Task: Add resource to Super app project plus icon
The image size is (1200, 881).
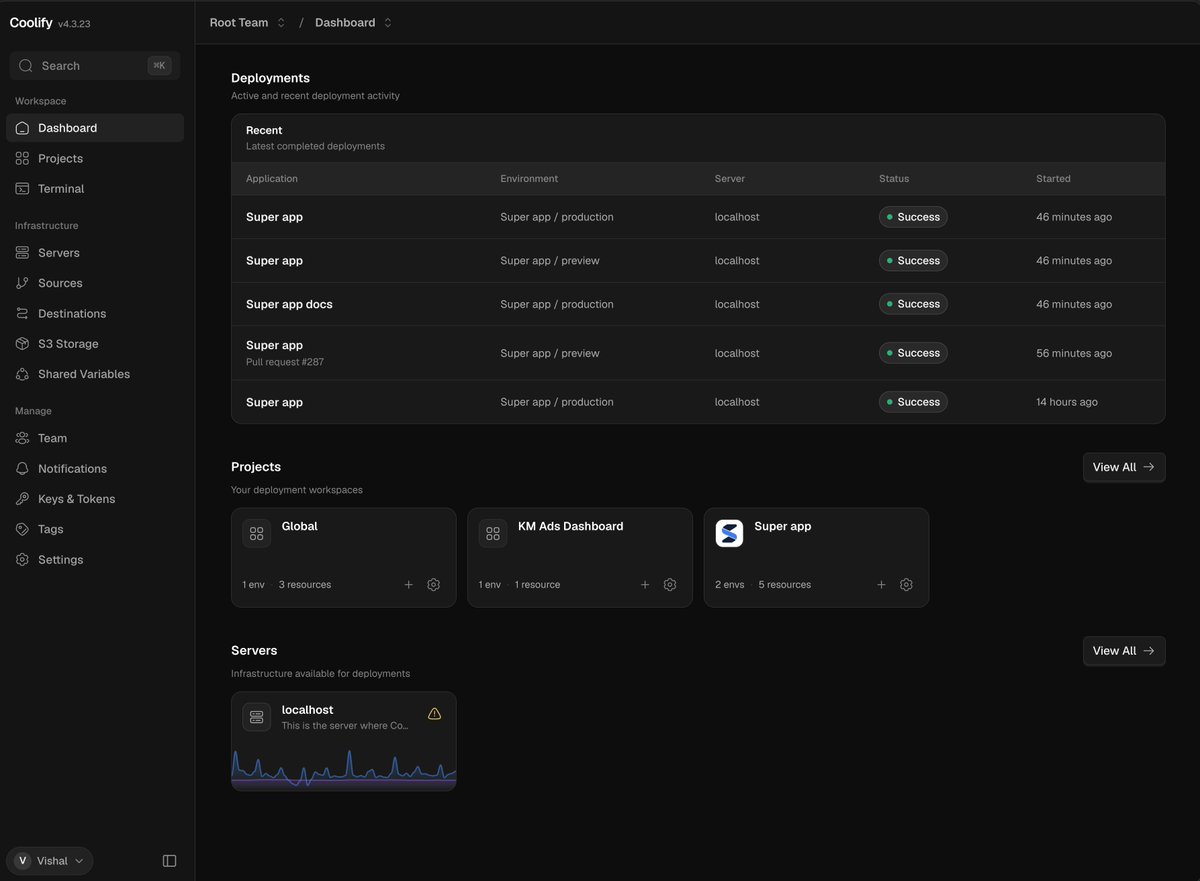Action: [881, 585]
